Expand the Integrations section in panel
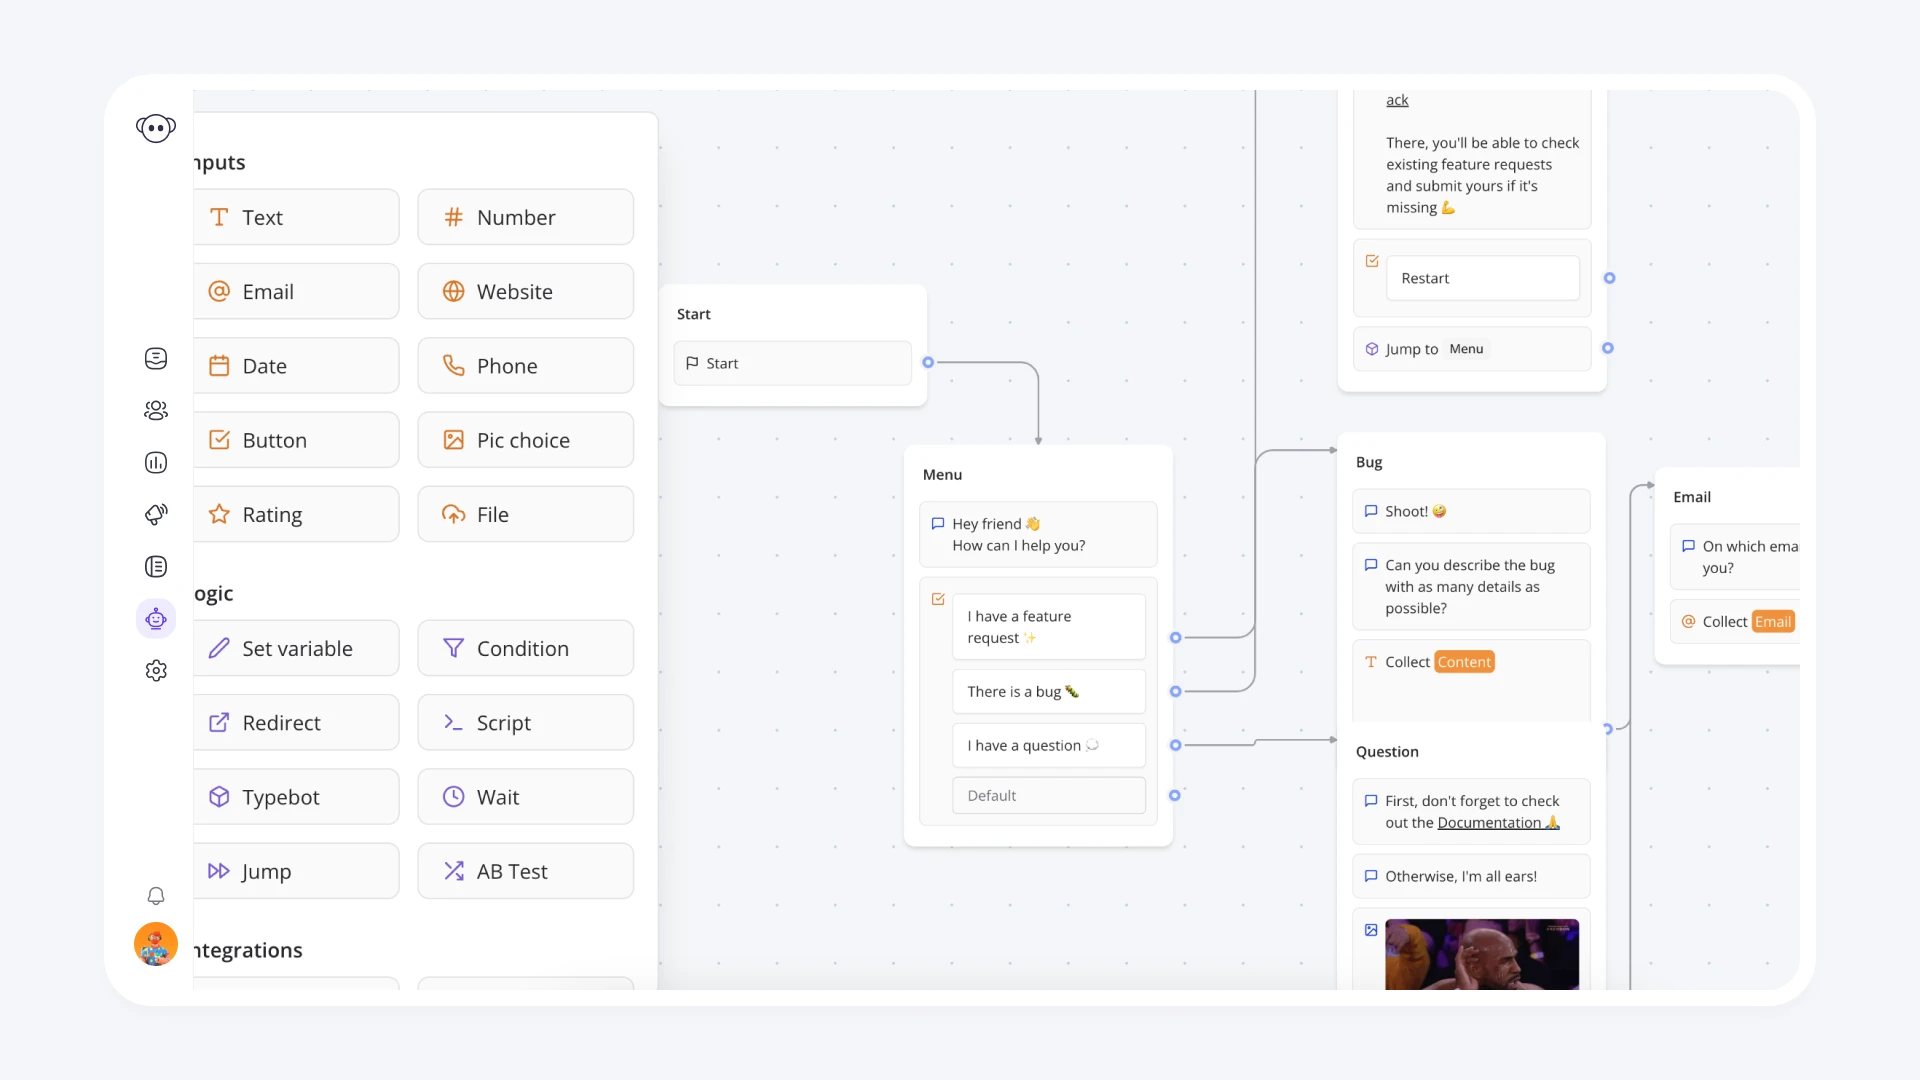 (x=247, y=949)
